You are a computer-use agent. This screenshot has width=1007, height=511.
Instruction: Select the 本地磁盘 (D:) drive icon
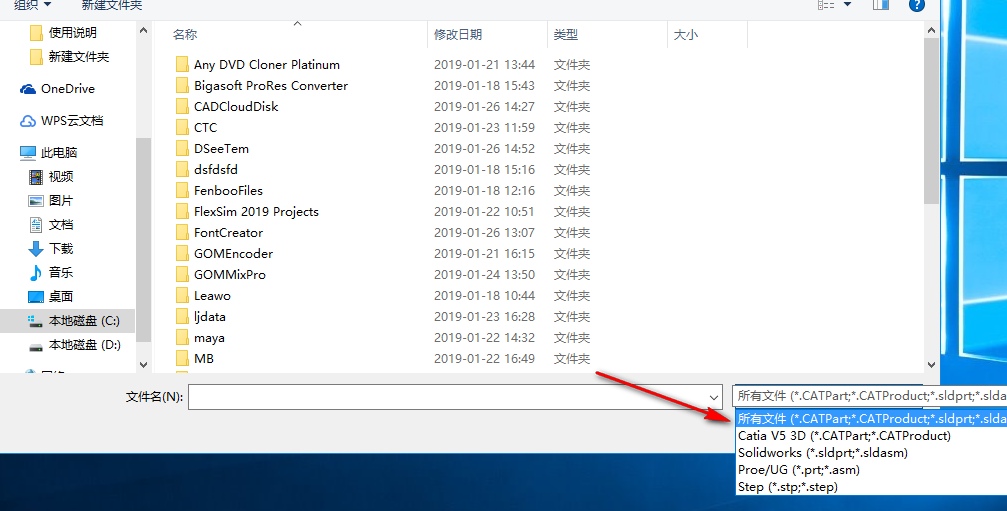tap(36, 345)
